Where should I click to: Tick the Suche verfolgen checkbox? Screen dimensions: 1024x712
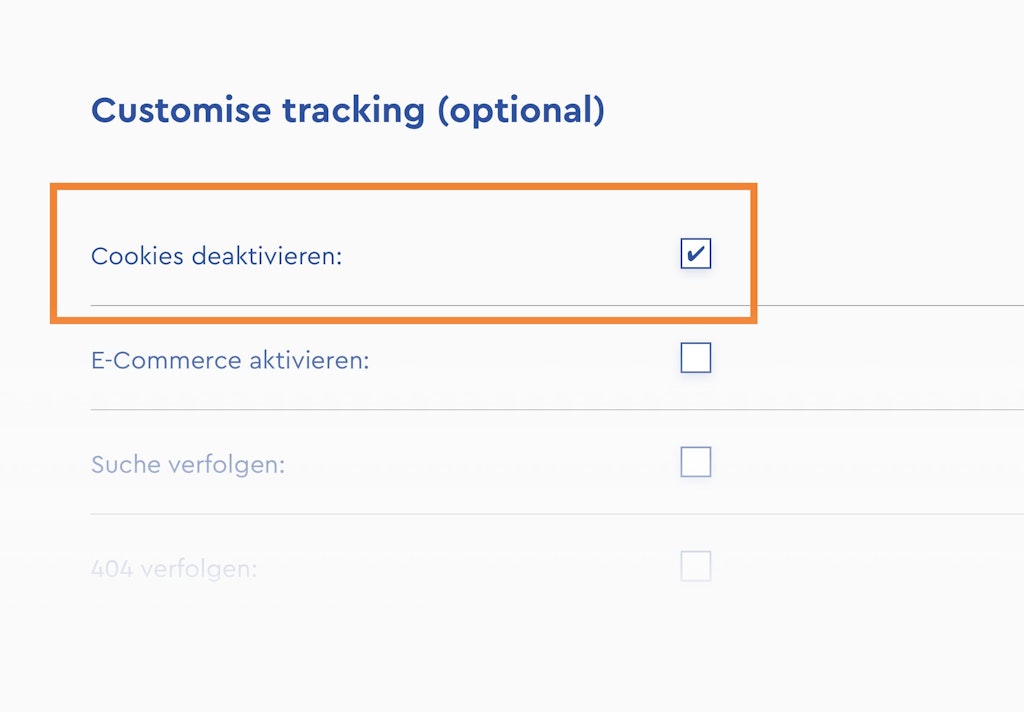pyautogui.click(x=695, y=462)
